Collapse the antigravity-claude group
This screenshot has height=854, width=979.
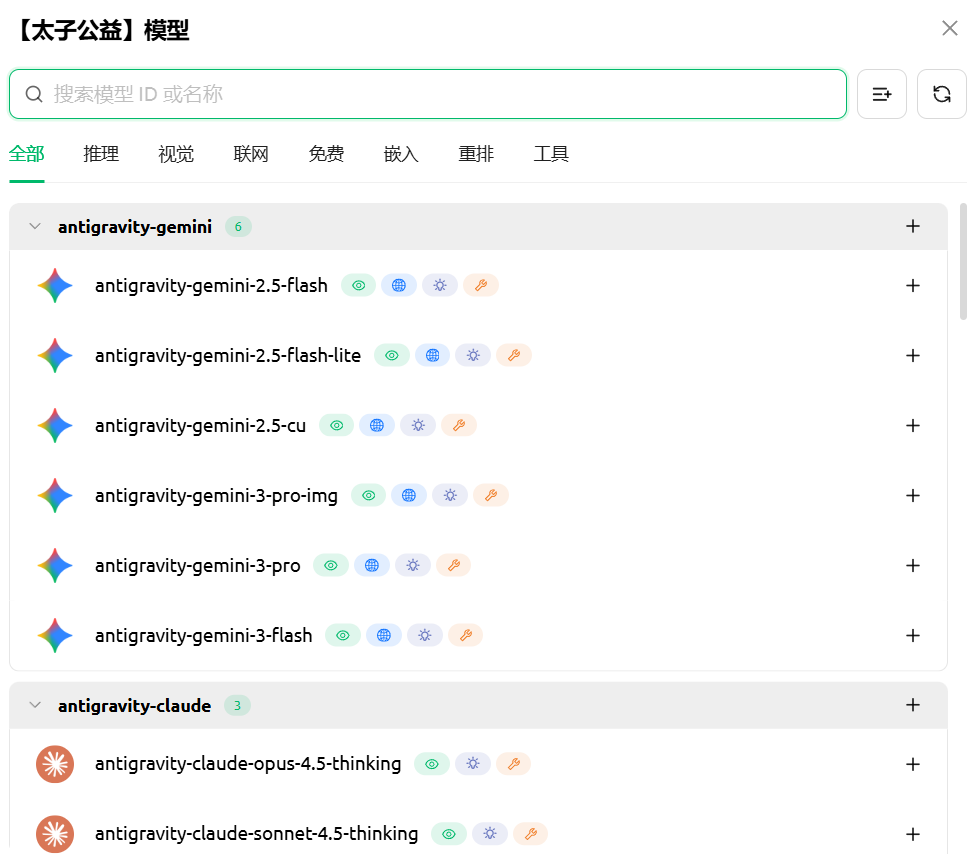pos(35,706)
